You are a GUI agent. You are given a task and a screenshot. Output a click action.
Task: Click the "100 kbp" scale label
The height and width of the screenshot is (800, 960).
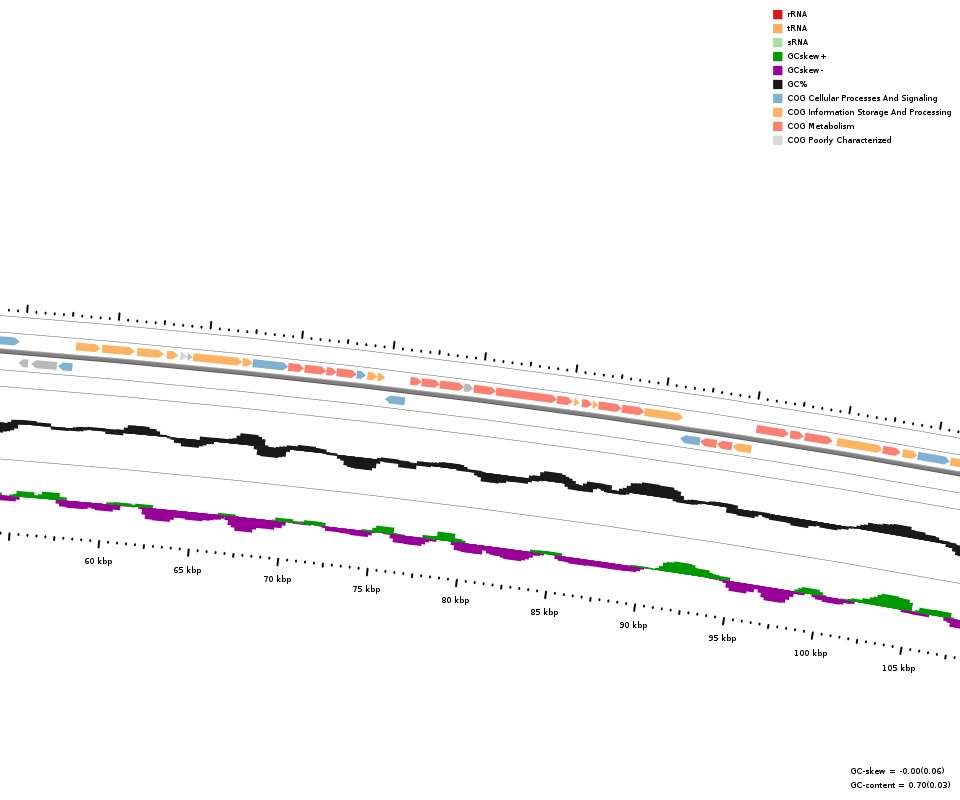(811, 653)
